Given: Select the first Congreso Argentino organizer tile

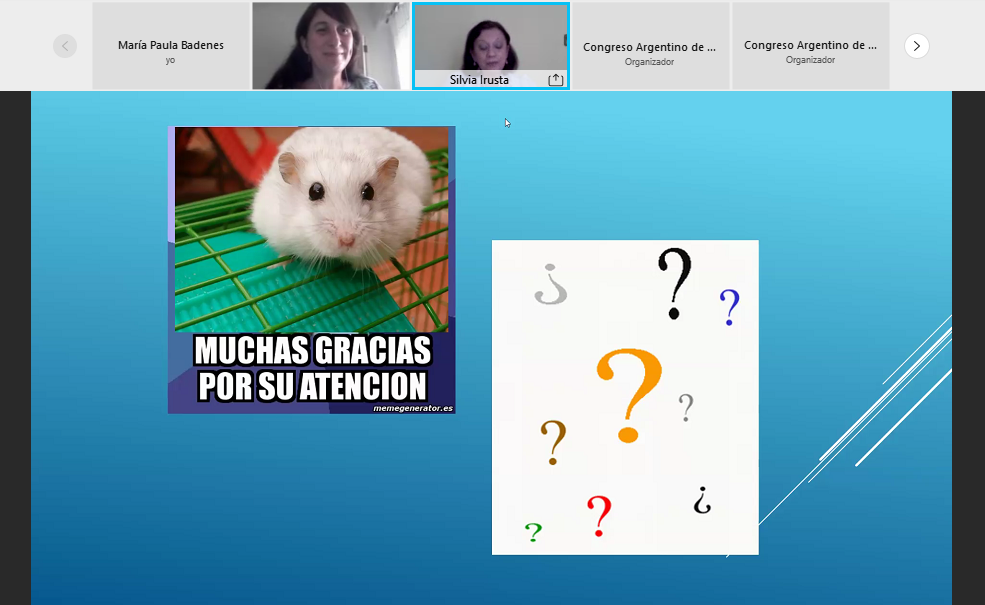Looking at the screenshot, I should click(650, 46).
